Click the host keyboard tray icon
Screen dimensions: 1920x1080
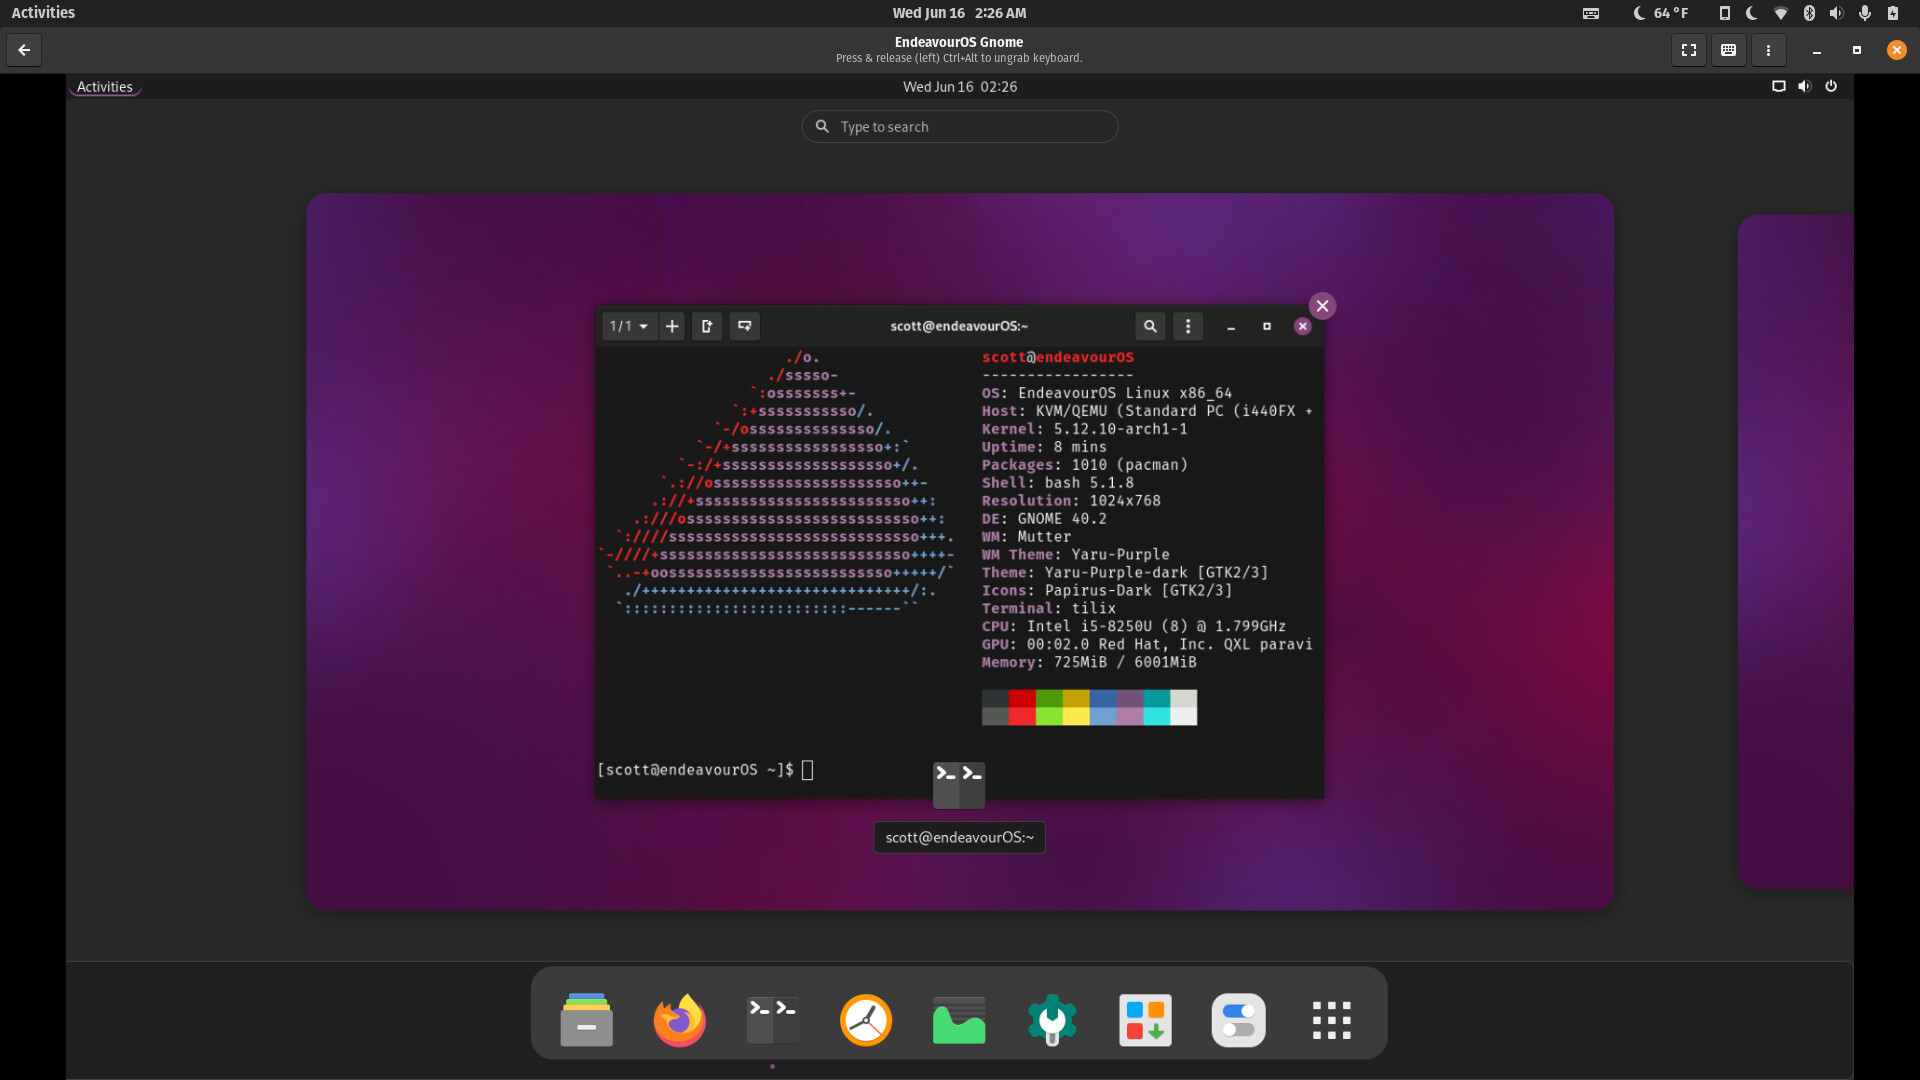pos(1591,13)
